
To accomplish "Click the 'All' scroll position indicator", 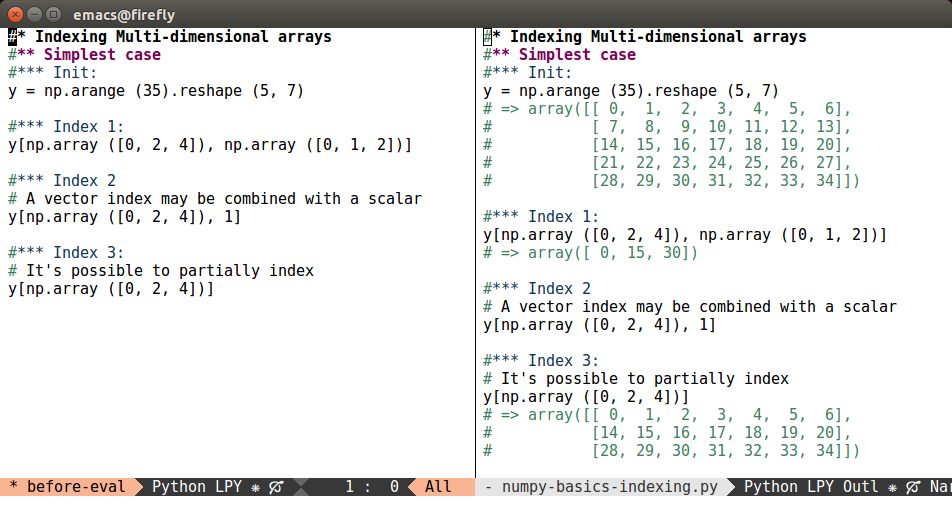I will pyautogui.click(x=438, y=487).
